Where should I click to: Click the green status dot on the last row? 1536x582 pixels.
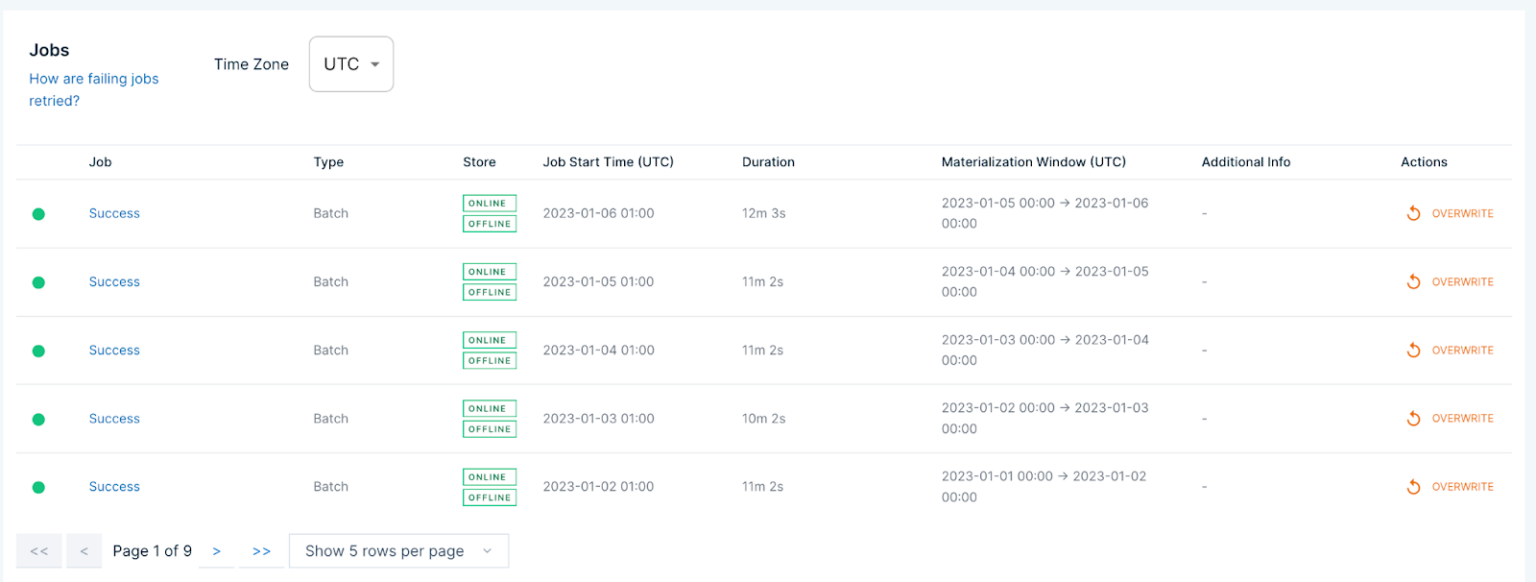point(38,486)
